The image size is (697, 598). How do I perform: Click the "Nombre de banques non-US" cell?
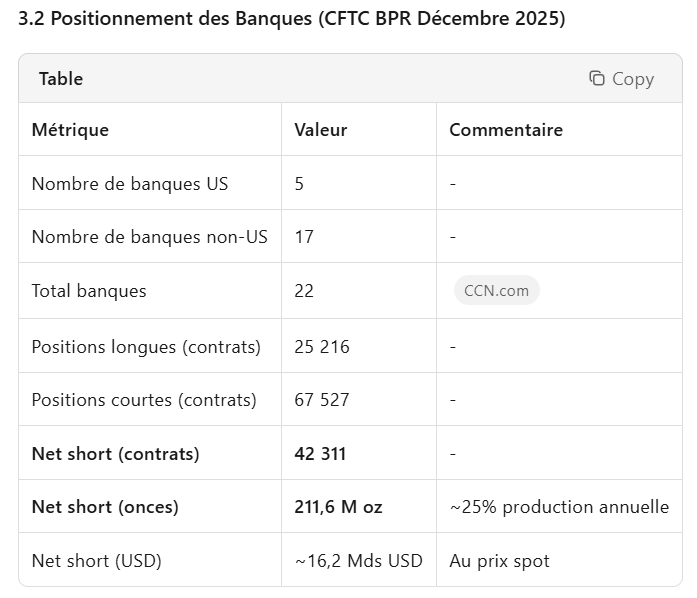[x=150, y=237]
